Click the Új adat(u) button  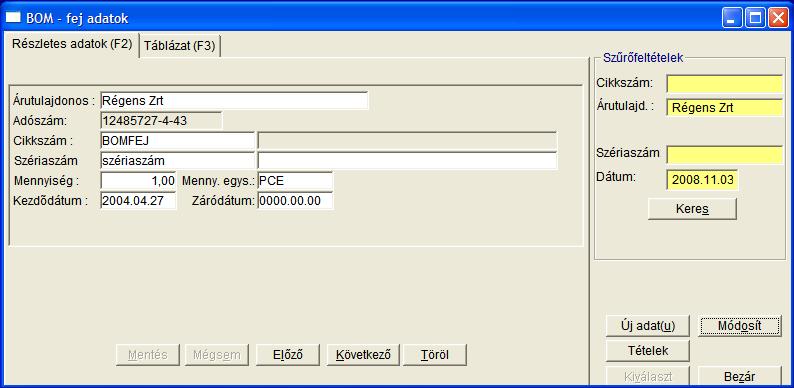tap(648, 325)
